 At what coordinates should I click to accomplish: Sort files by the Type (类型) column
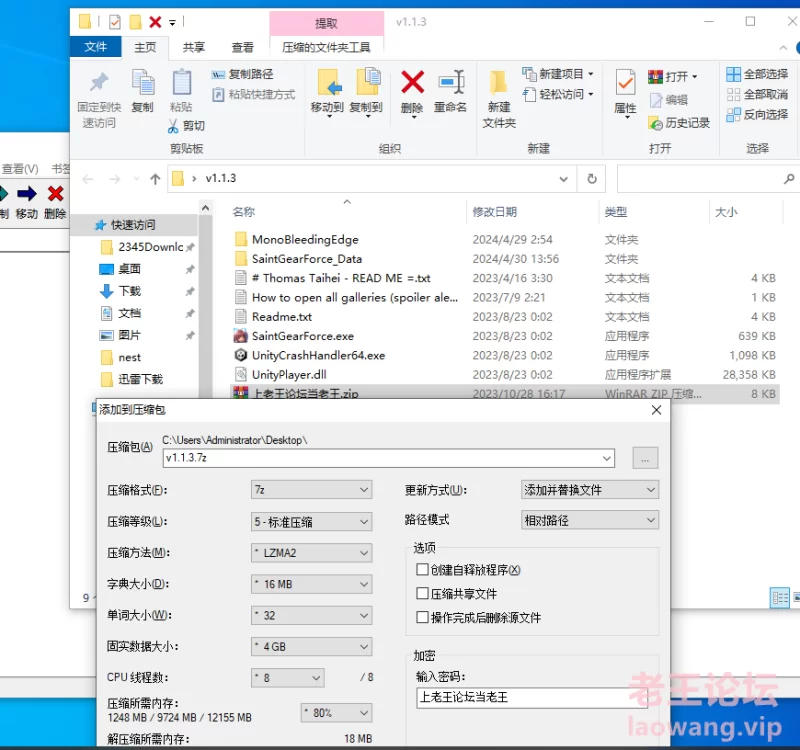pos(616,212)
